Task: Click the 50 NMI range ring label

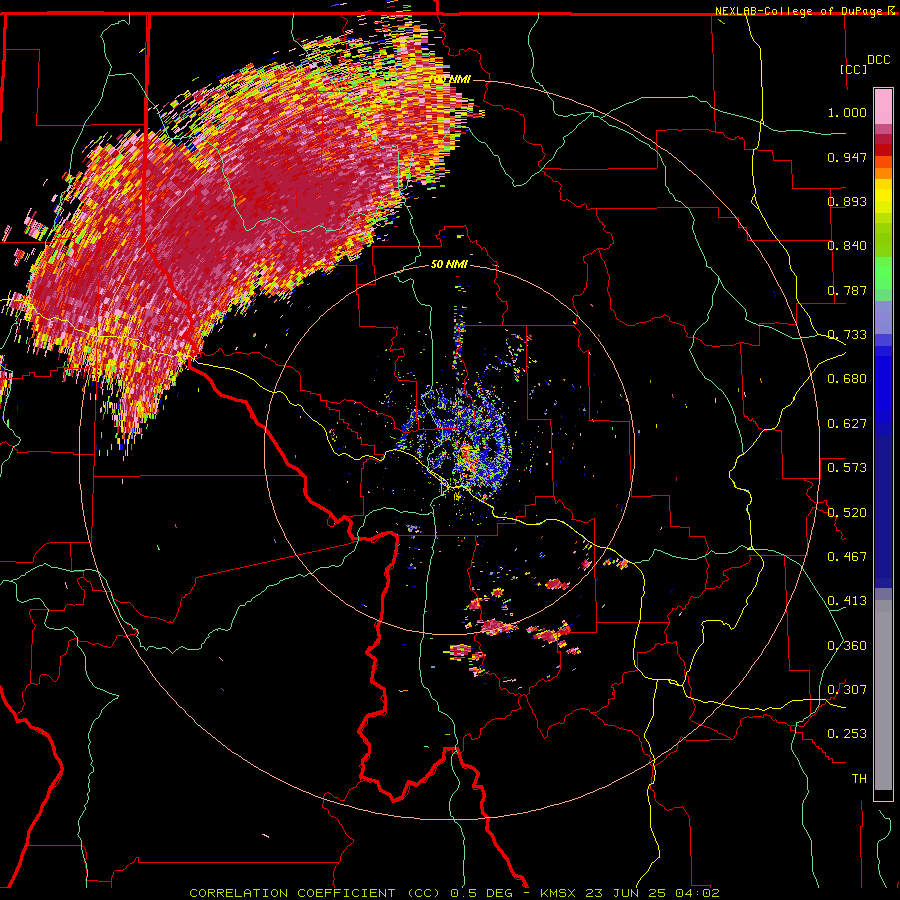Action: 449,264
